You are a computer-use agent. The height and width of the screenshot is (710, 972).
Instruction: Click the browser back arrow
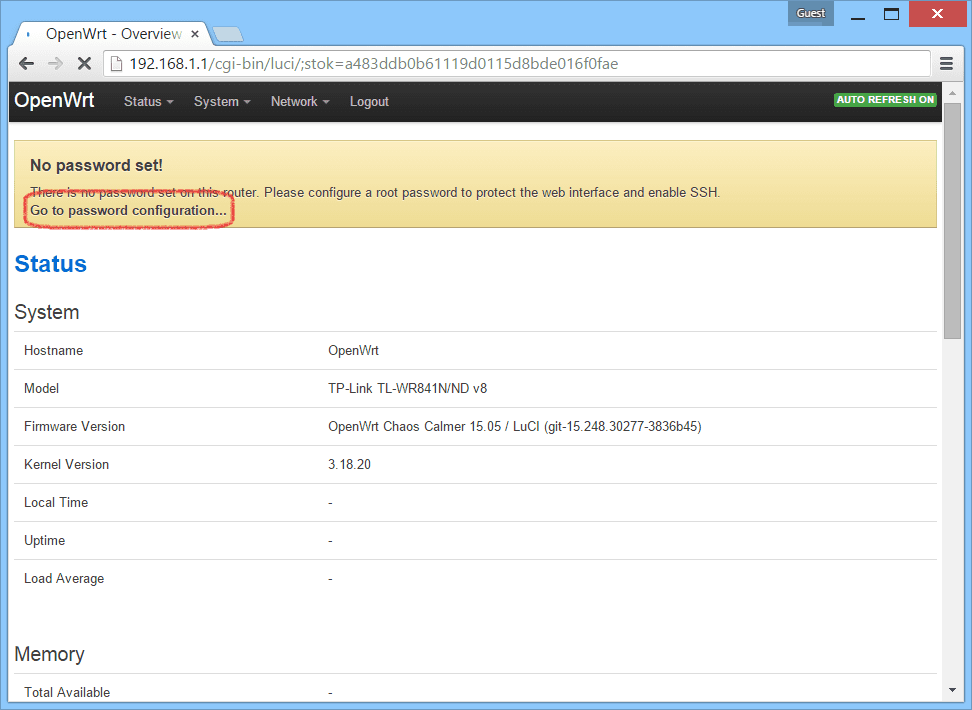[x=27, y=63]
